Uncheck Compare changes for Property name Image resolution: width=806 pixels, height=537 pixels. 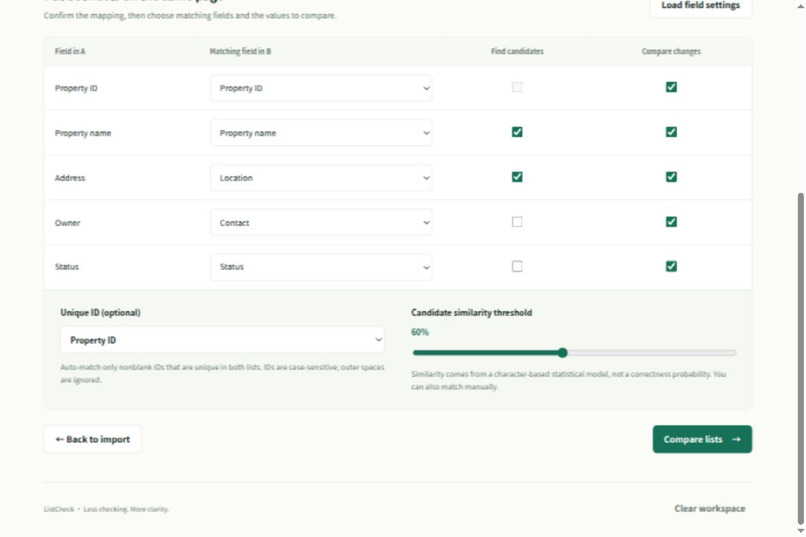click(x=671, y=132)
